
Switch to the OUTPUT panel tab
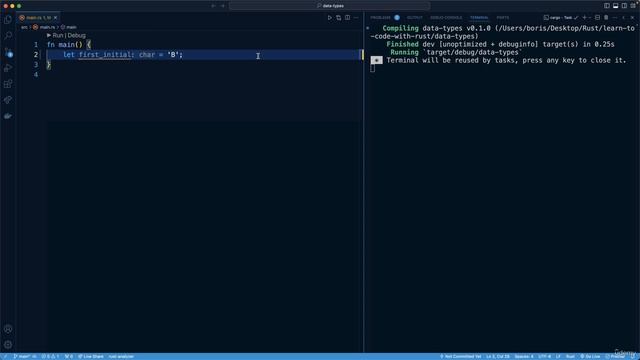pyautogui.click(x=415, y=18)
